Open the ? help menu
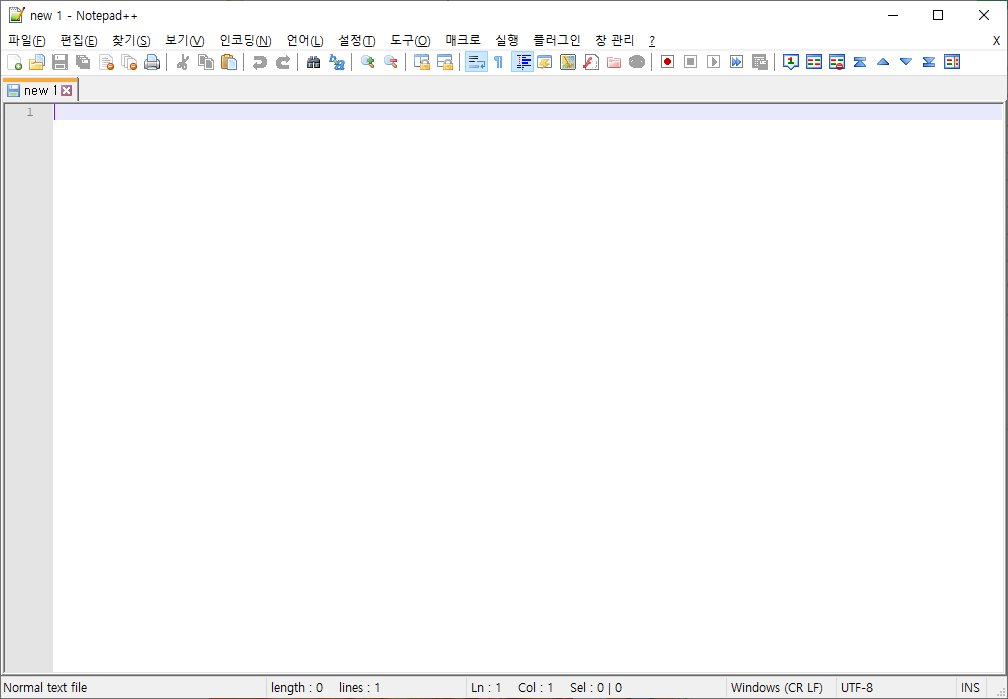The width and height of the screenshot is (1008, 699). 652,41
